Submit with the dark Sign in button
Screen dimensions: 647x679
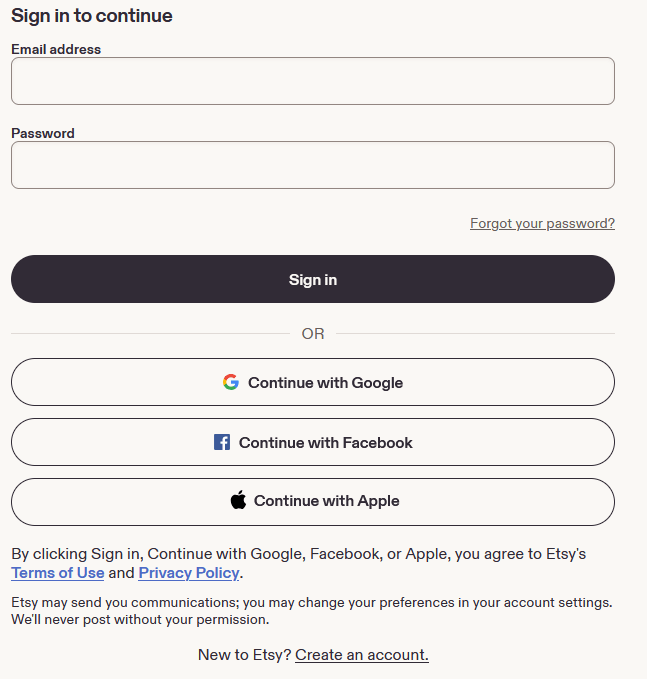point(313,279)
